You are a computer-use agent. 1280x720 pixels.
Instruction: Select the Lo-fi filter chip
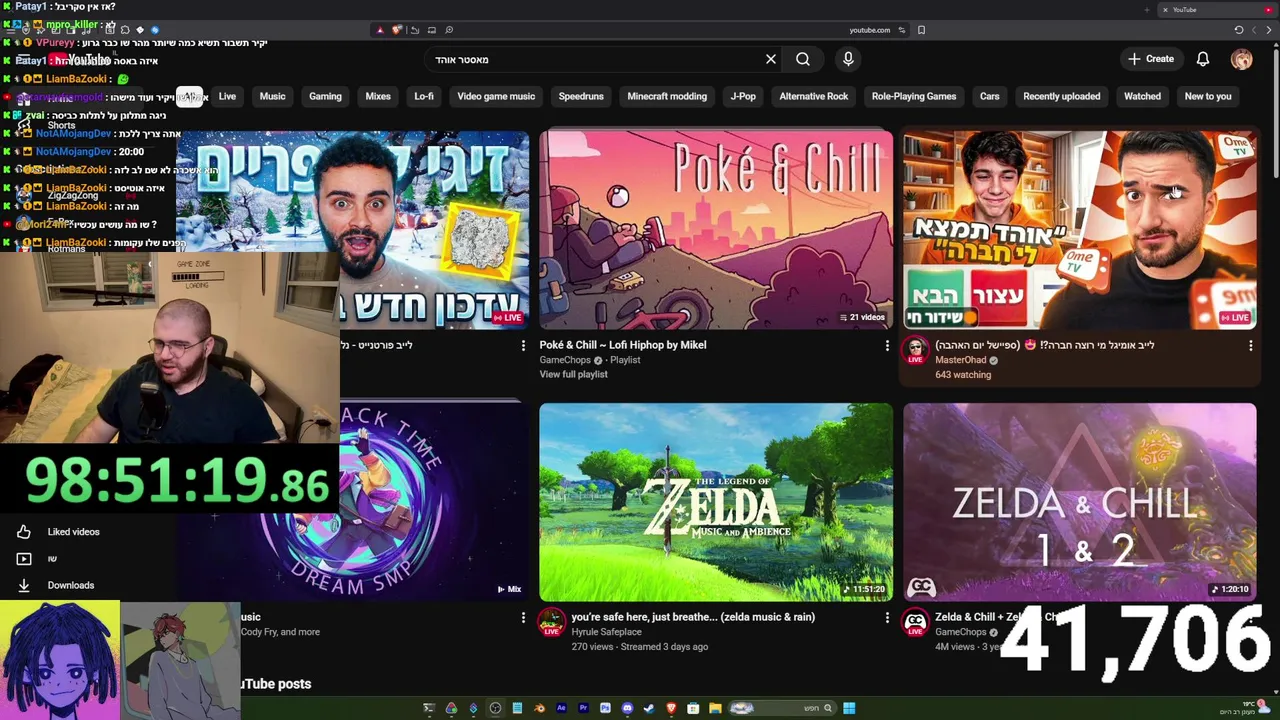(x=424, y=96)
